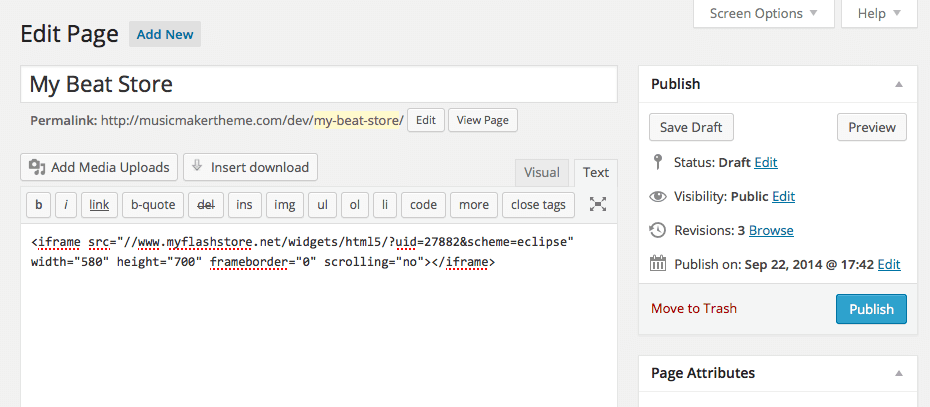The image size is (930, 407).
Task: Click the blue Publish button
Action: 871,309
